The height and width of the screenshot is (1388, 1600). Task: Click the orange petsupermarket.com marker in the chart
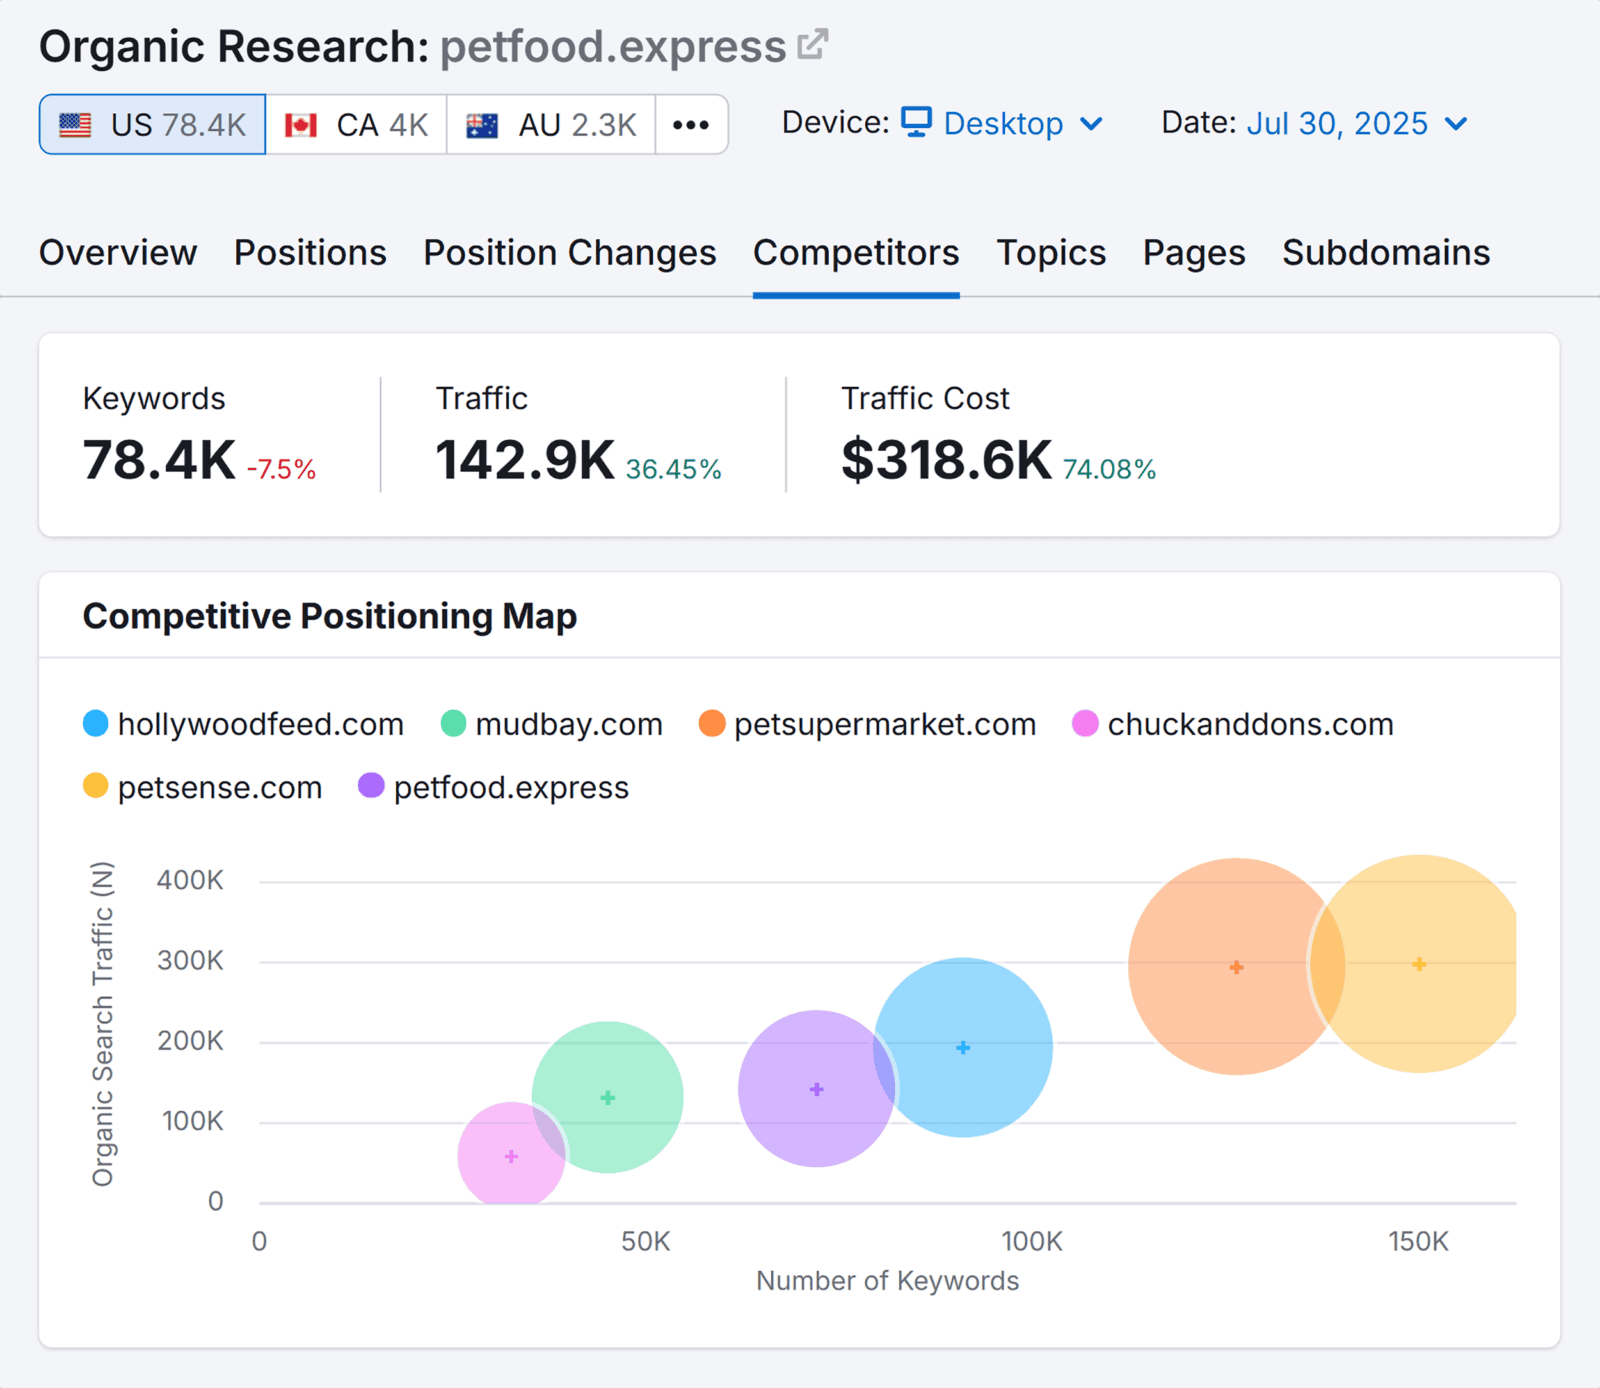click(x=1236, y=967)
